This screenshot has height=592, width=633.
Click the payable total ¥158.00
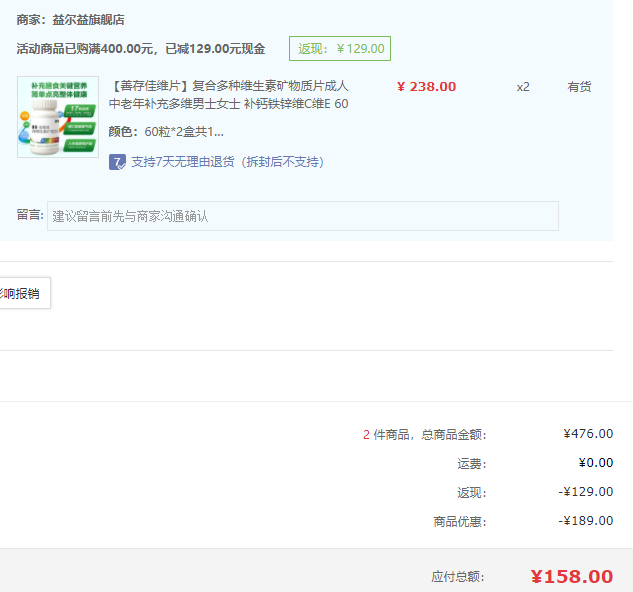tap(572, 577)
